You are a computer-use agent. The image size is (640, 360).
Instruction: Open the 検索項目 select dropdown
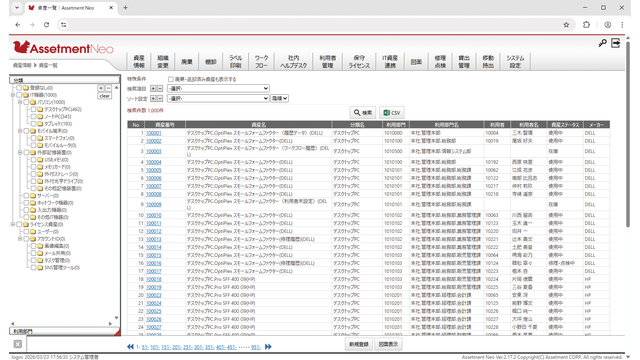point(218,89)
